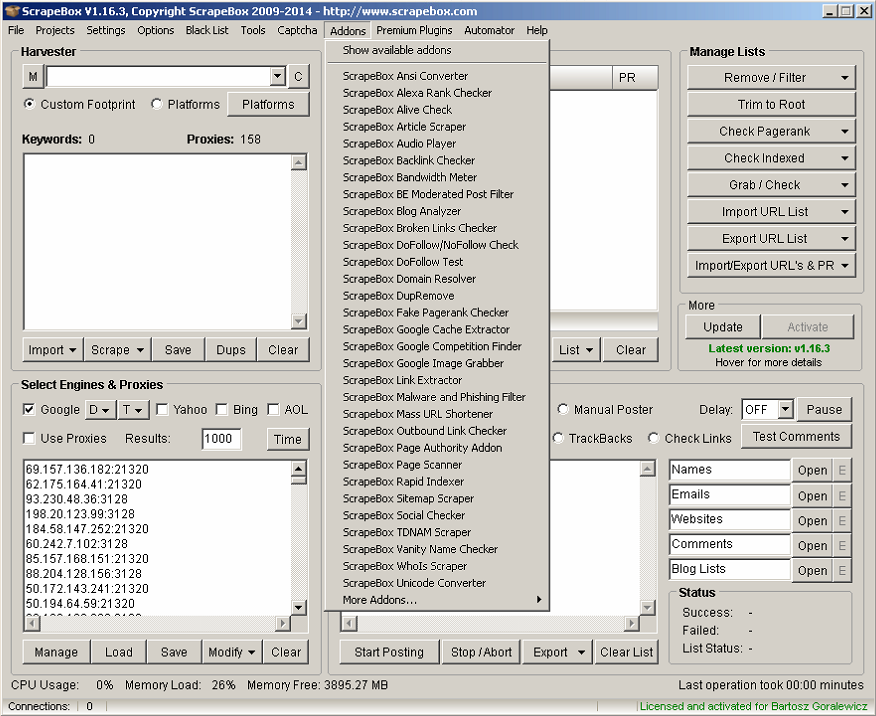The image size is (876, 716).
Task: Open the keywords Scrape dropdown button
Action: [117, 350]
